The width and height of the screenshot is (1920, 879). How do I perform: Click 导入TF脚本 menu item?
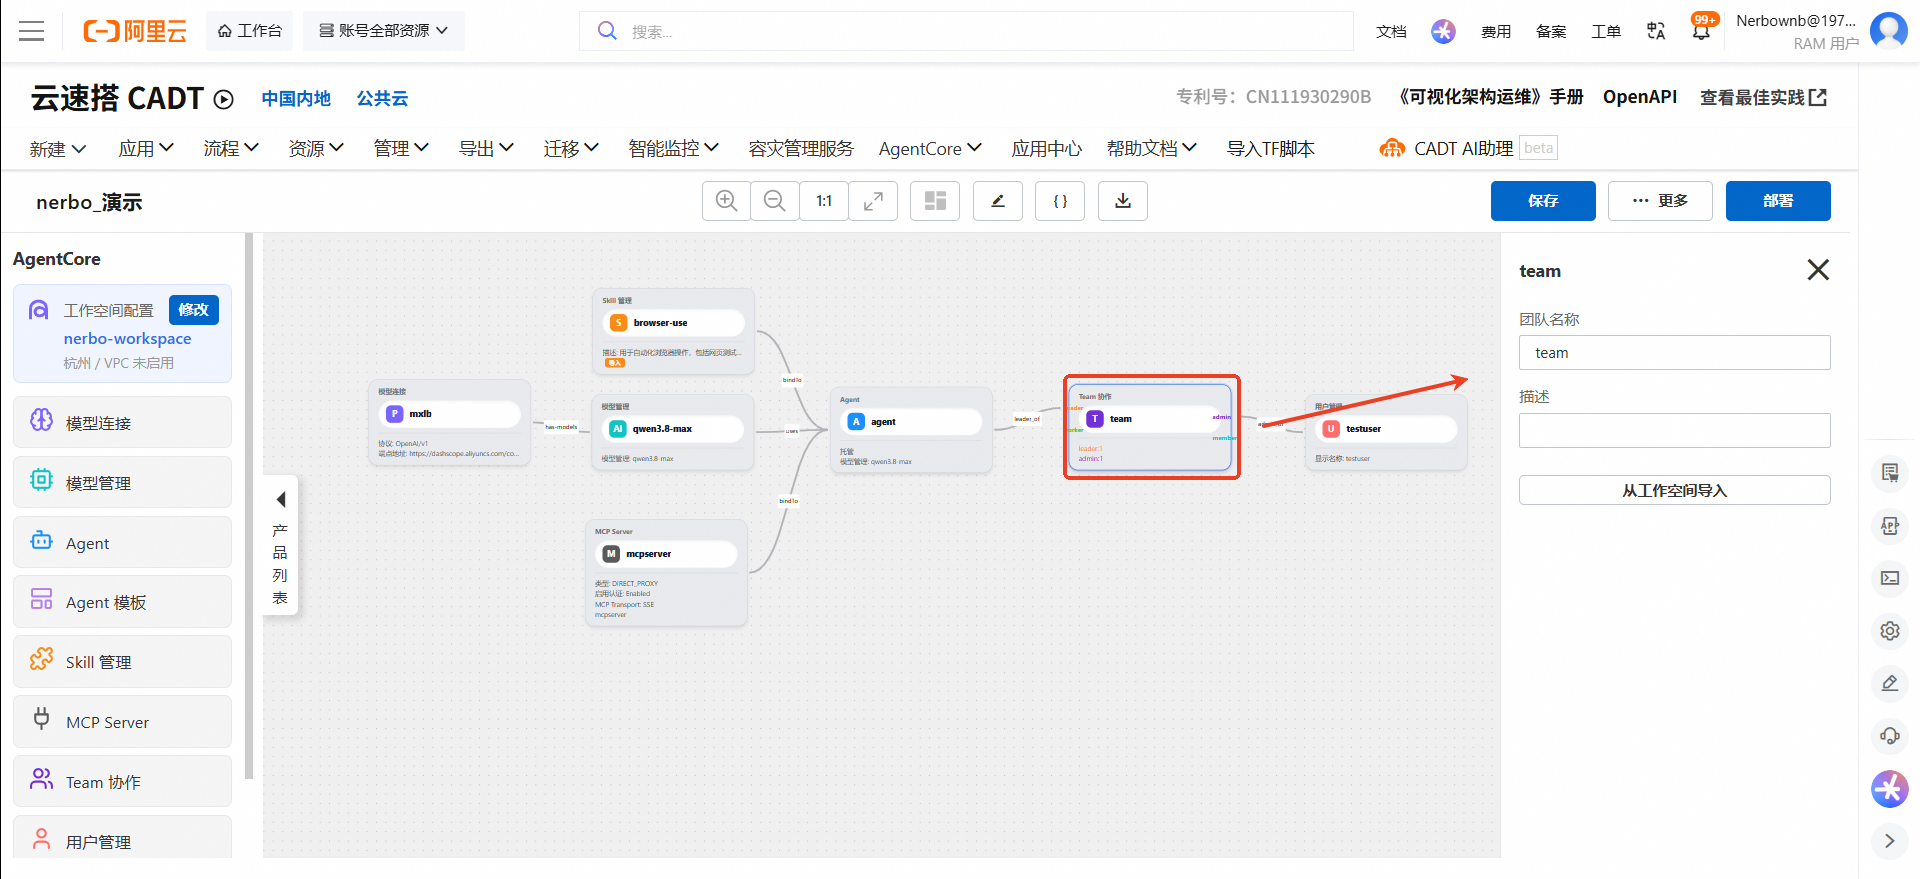click(1271, 149)
